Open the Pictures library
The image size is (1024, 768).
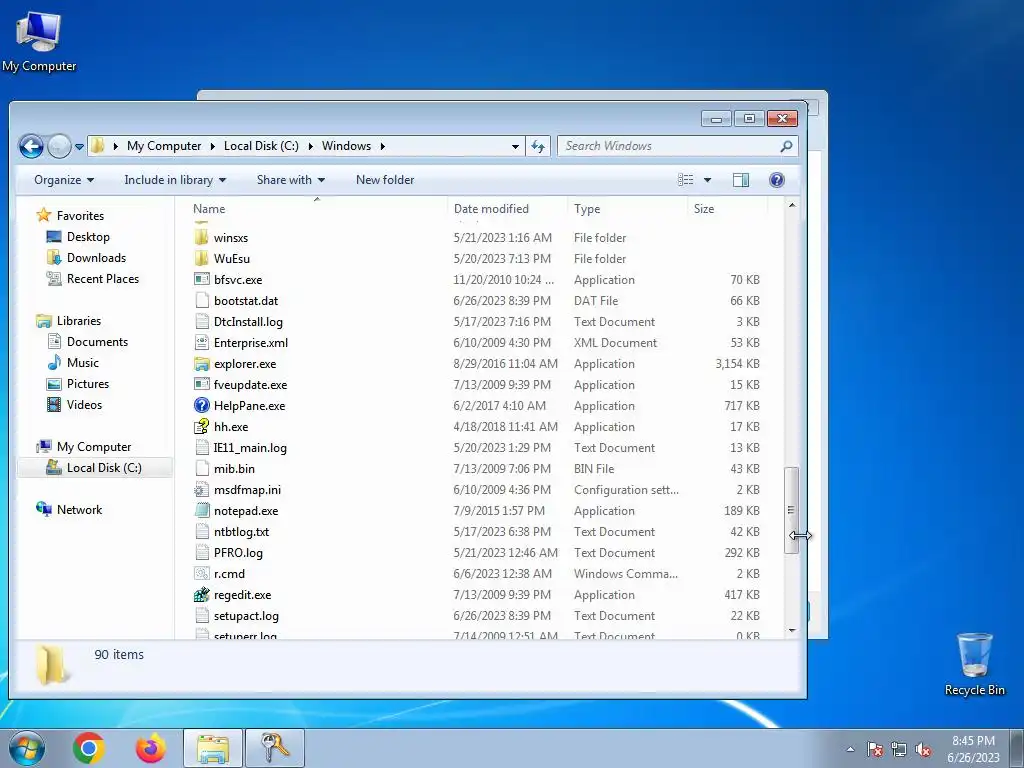pyautogui.click(x=78, y=384)
